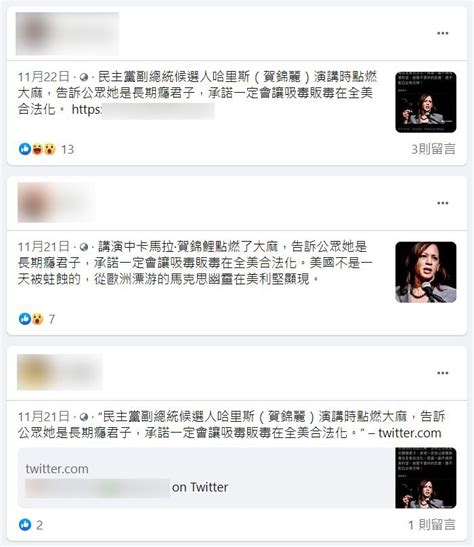Open the twitter.com link preview card
Screen dimensions: 474x547
coord(237,478)
